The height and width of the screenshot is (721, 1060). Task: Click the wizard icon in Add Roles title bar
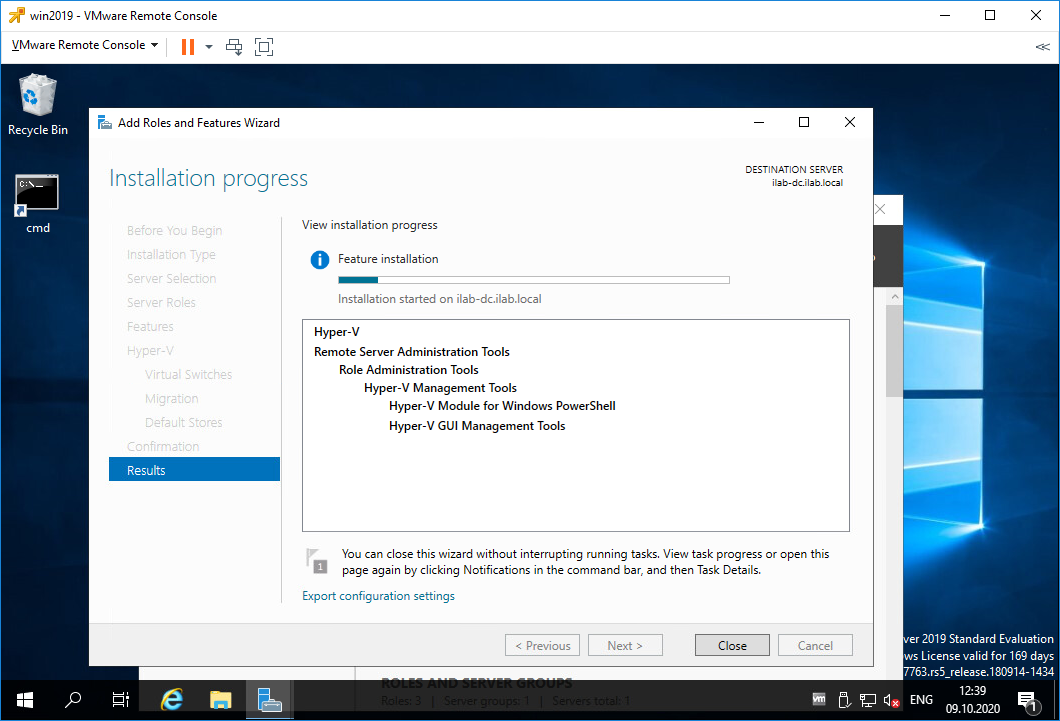click(104, 122)
